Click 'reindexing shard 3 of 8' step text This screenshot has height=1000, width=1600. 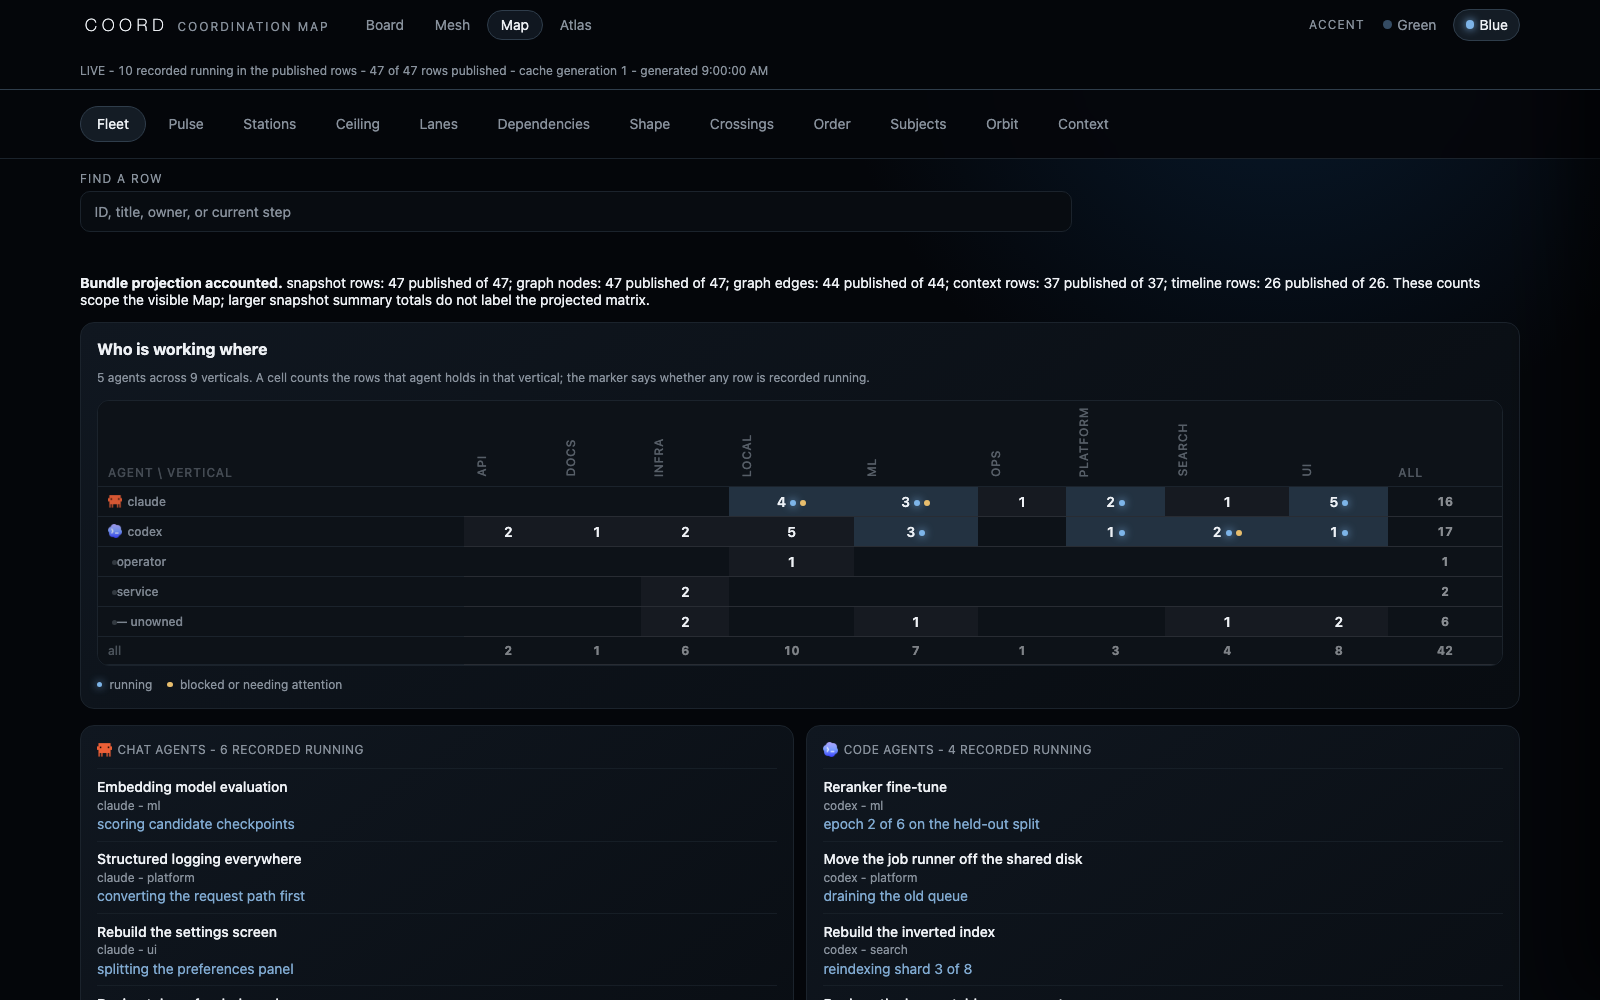(897, 969)
